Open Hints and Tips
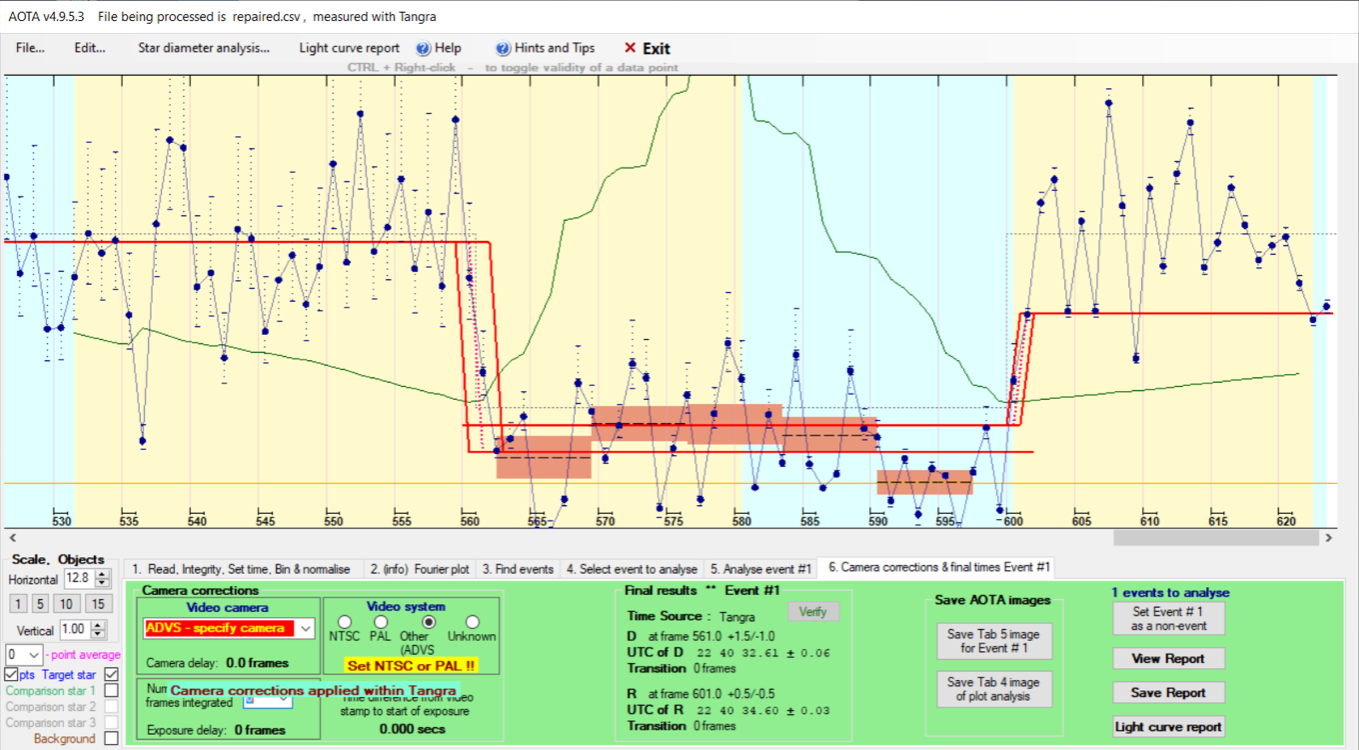Image resolution: width=1359 pixels, height=750 pixels. click(x=545, y=48)
